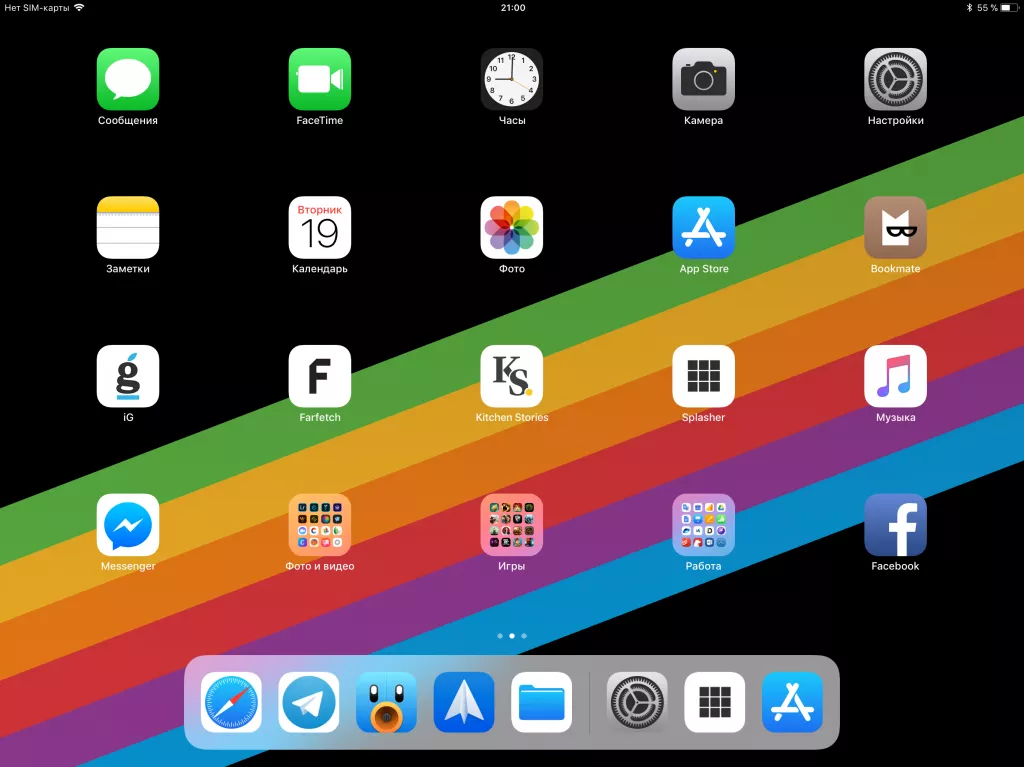The width and height of the screenshot is (1024, 767).
Task: Launch the Photos app (Фото)
Action: pos(511,228)
